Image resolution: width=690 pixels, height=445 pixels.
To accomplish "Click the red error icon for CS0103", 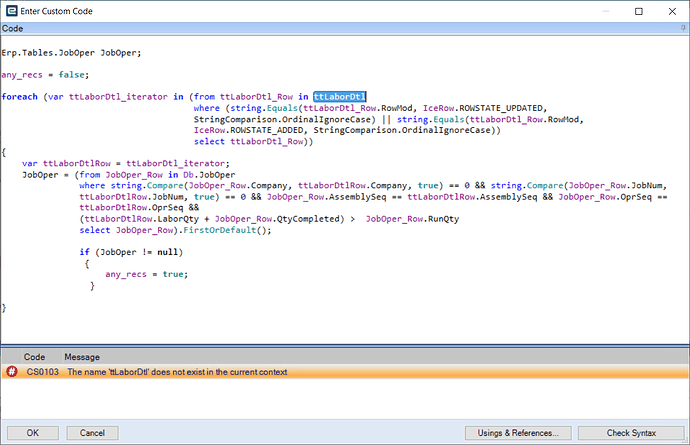I will (11, 371).
